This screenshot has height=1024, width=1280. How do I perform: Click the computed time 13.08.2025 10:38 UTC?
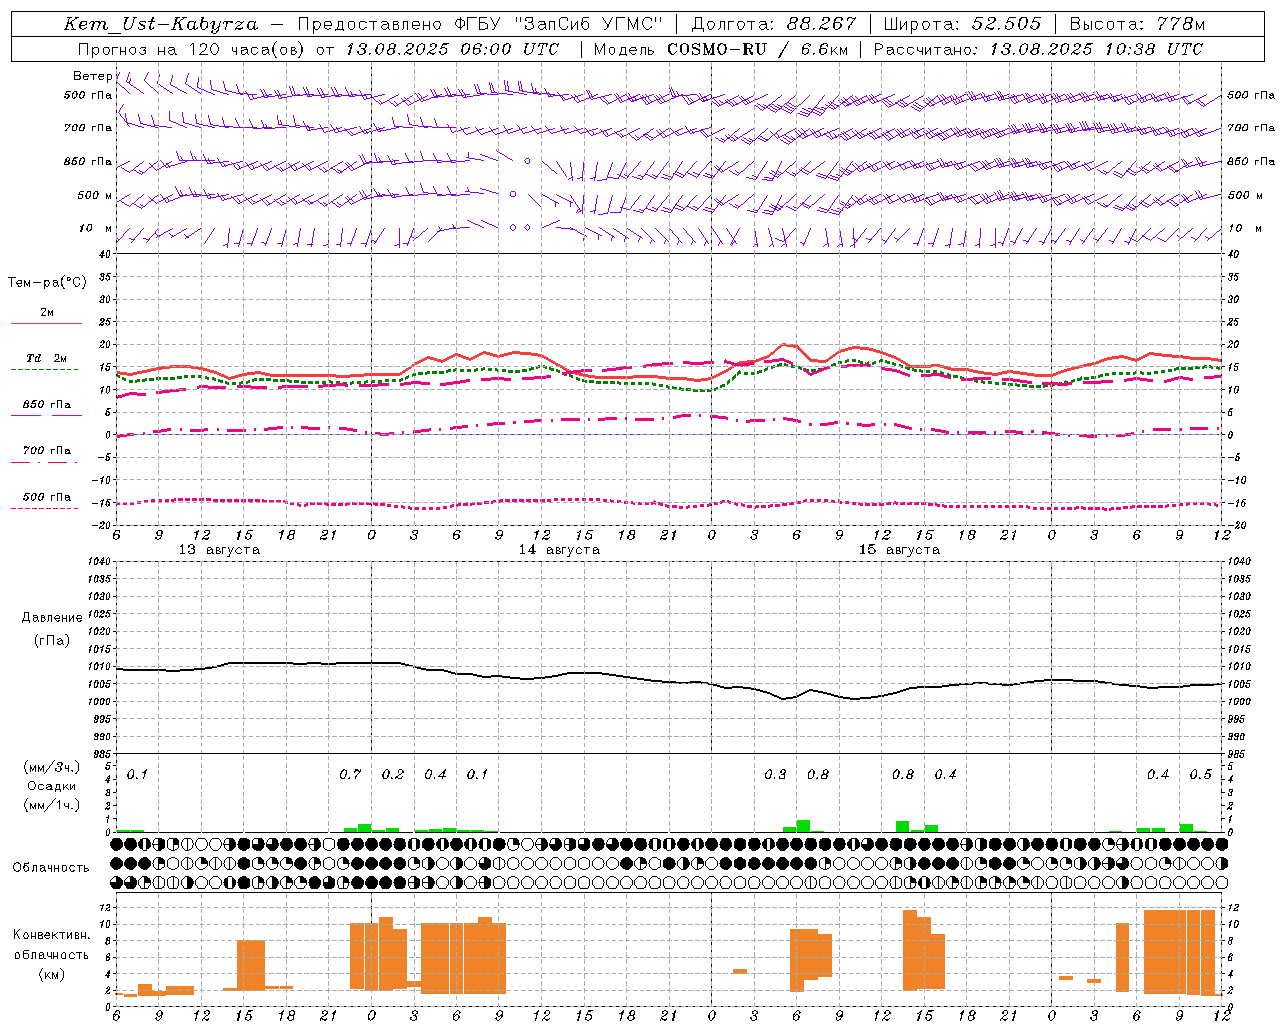pos(1096,49)
